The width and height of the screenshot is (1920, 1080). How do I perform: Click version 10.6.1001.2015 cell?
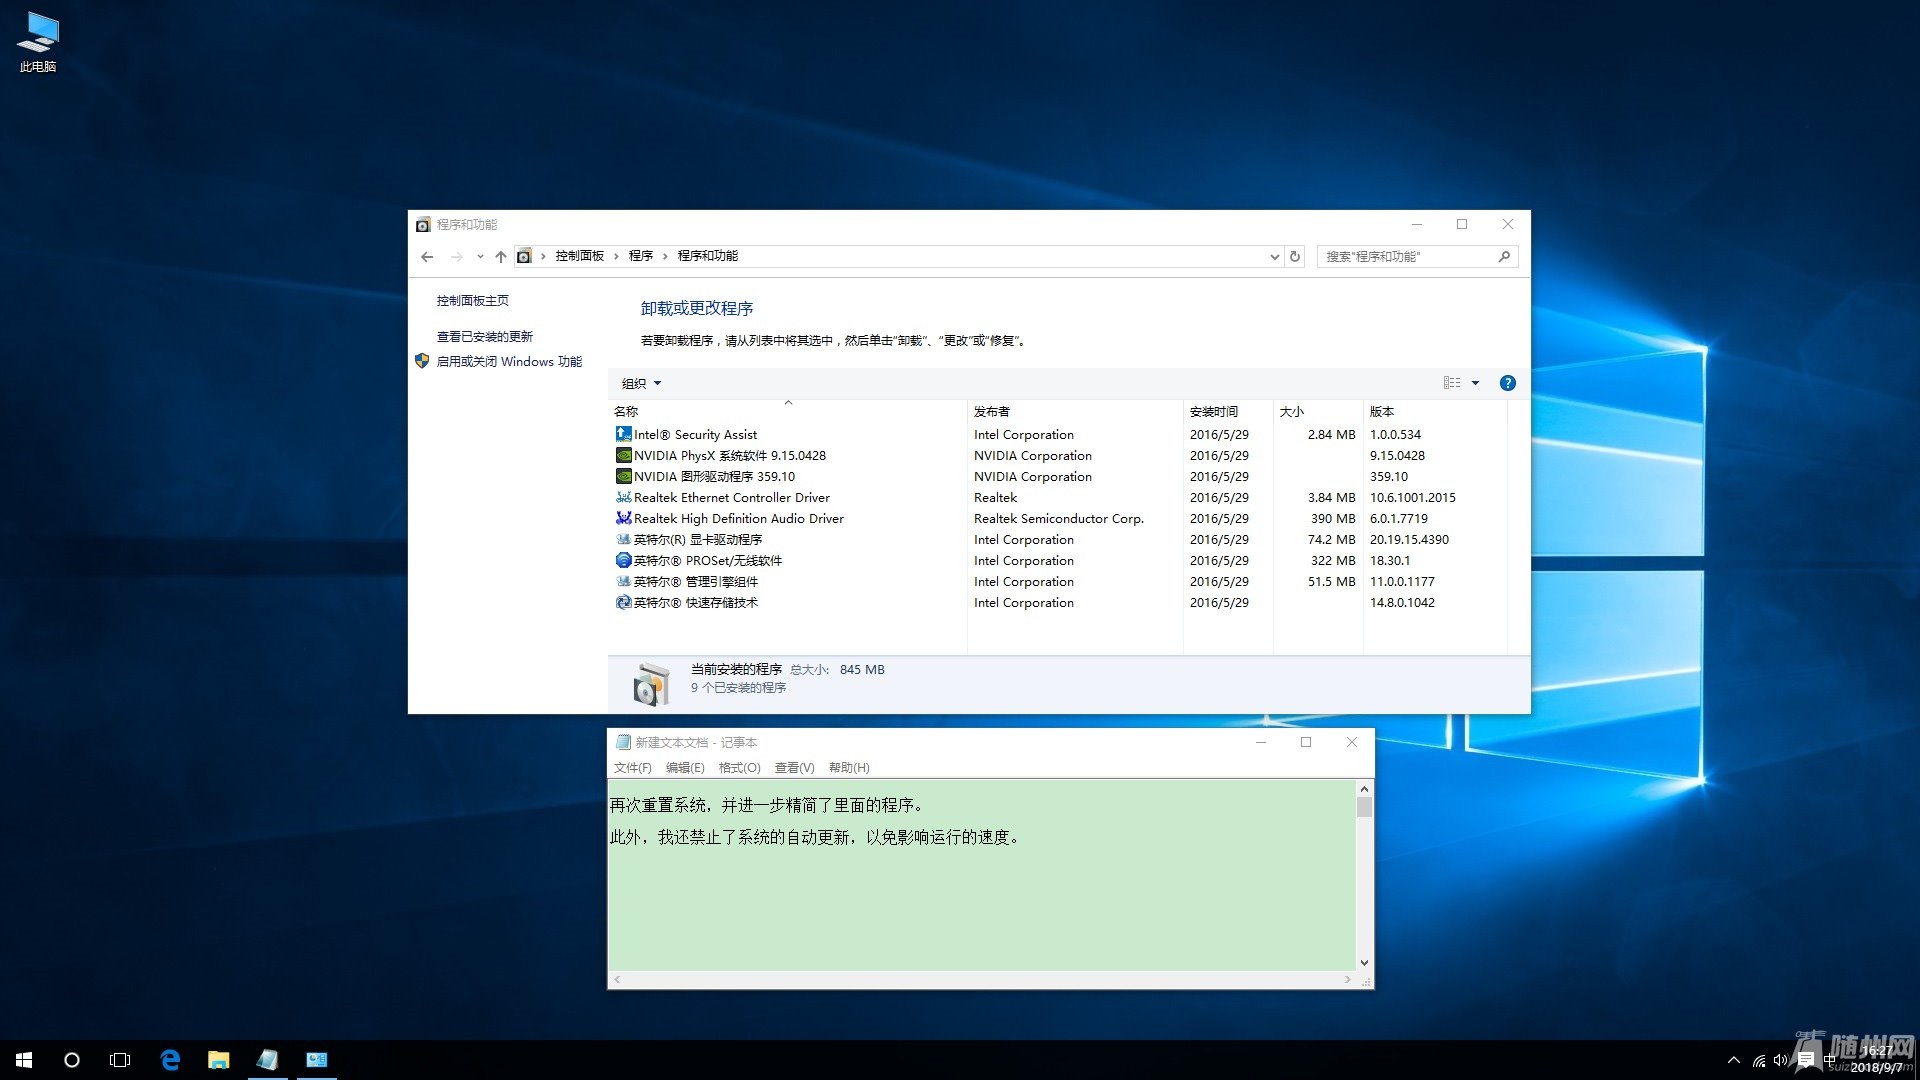pos(1413,498)
